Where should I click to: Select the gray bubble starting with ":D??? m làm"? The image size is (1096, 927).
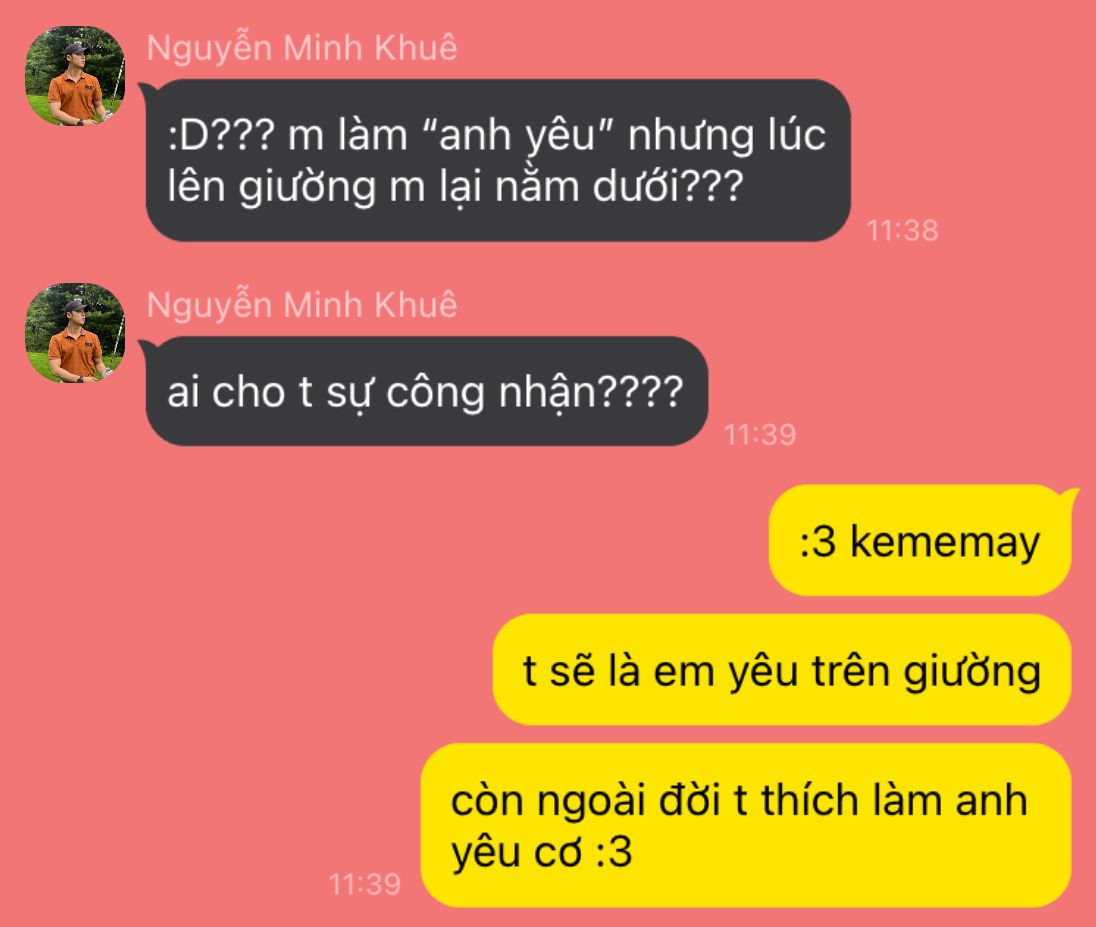497,160
